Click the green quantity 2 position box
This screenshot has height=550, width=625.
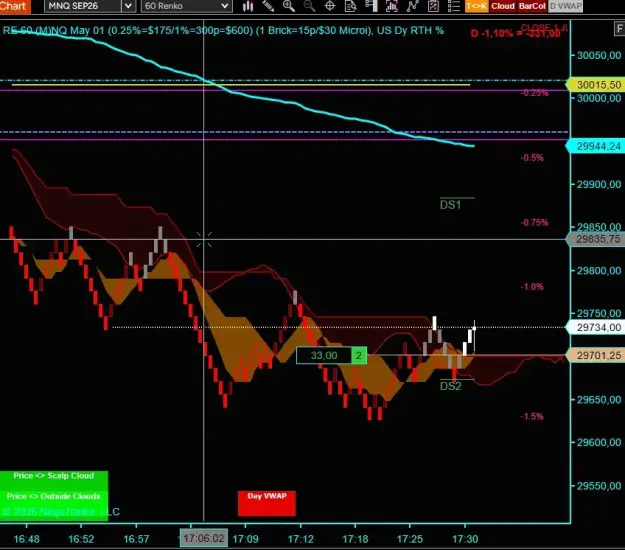[359, 356]
